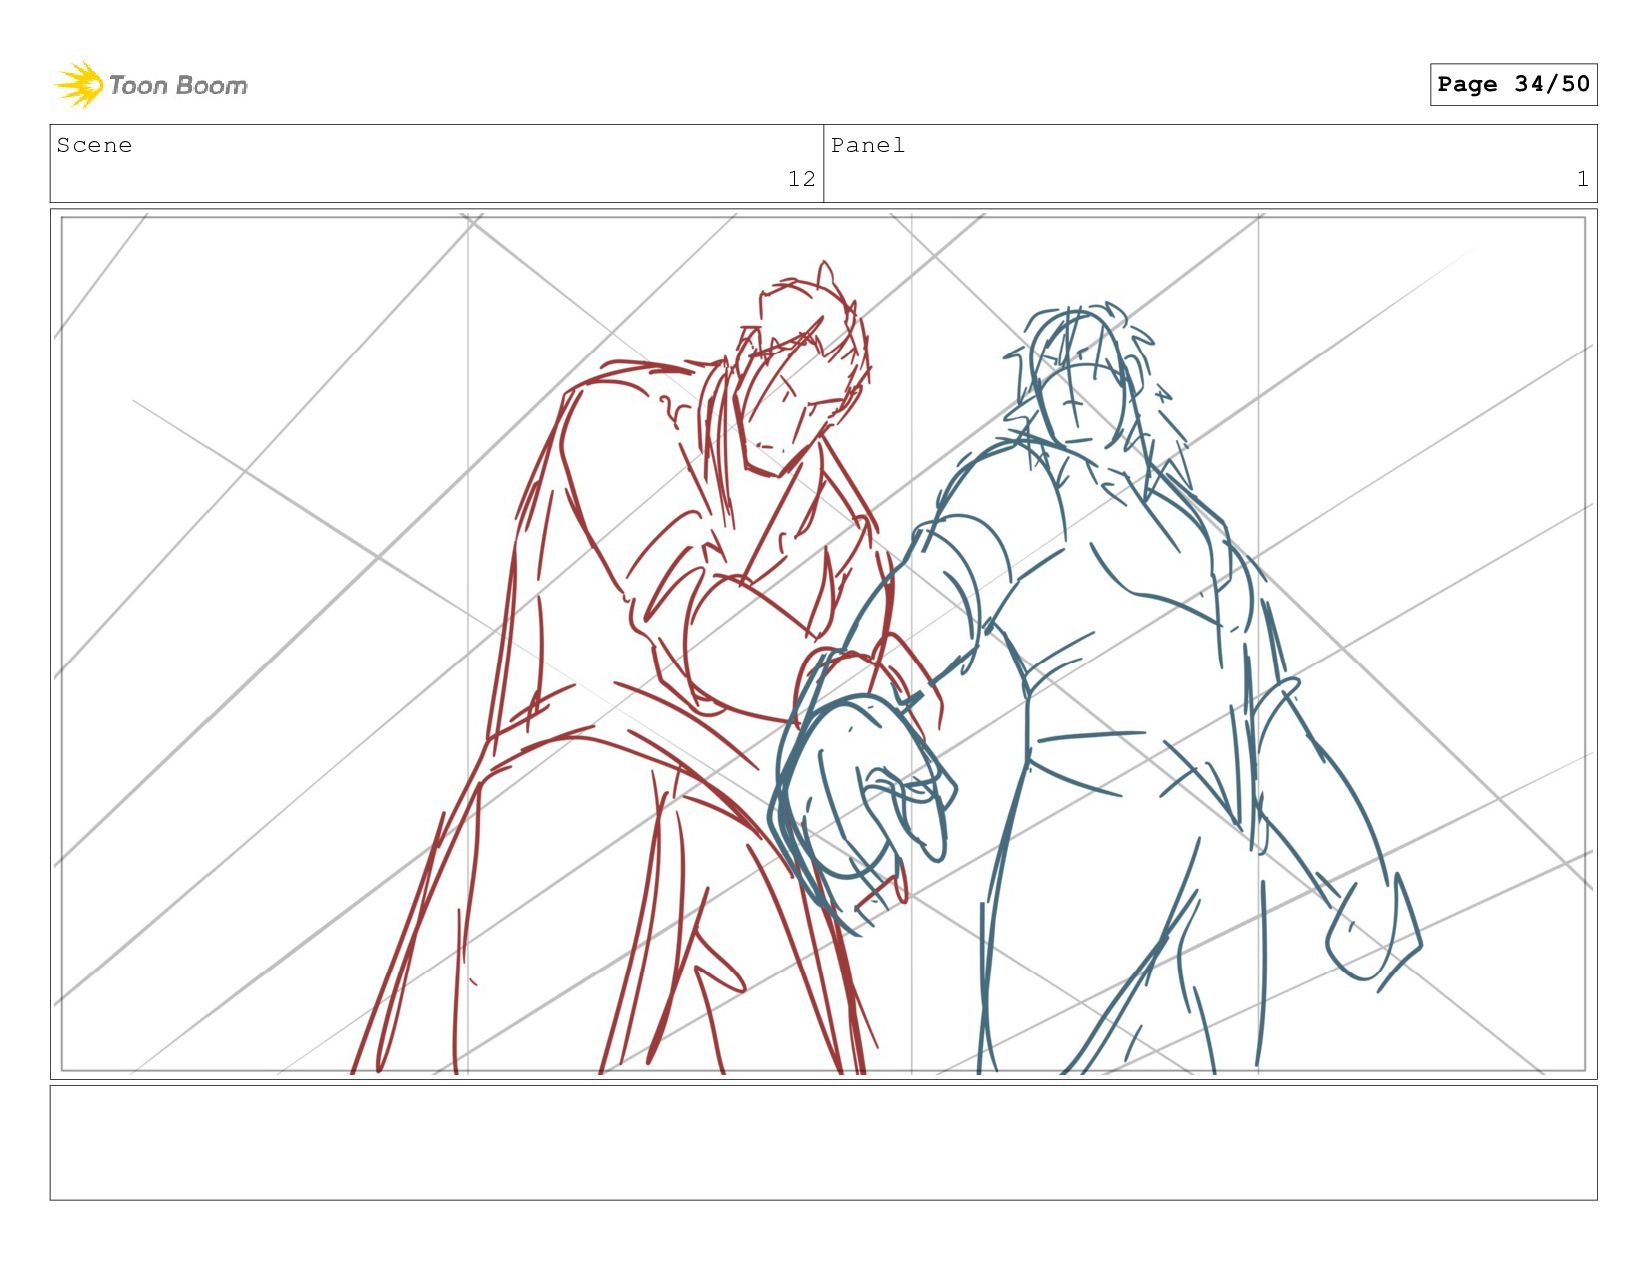The image size is (1650, 1275).
Task: Click the Panel label
Action: point(868,145)
